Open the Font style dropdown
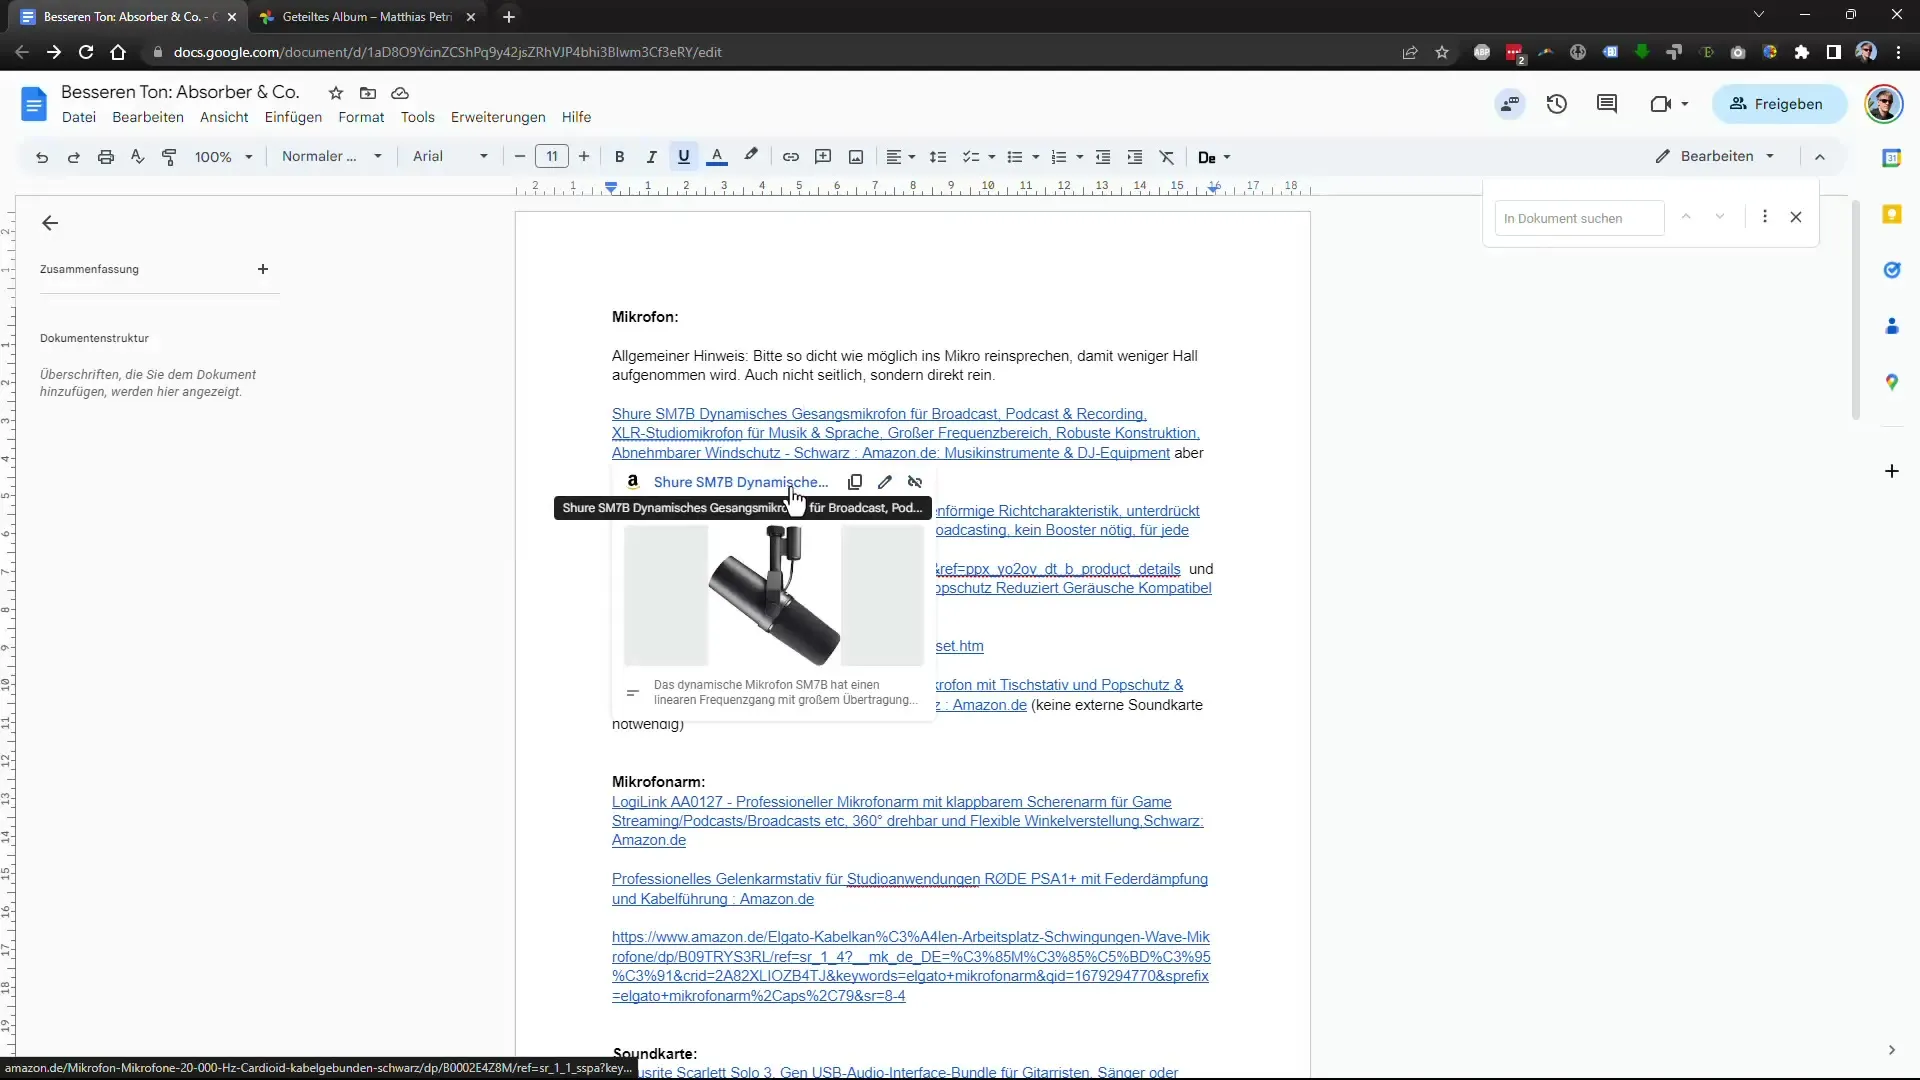The image size is (1920, 1080). (x=448, y=157)
